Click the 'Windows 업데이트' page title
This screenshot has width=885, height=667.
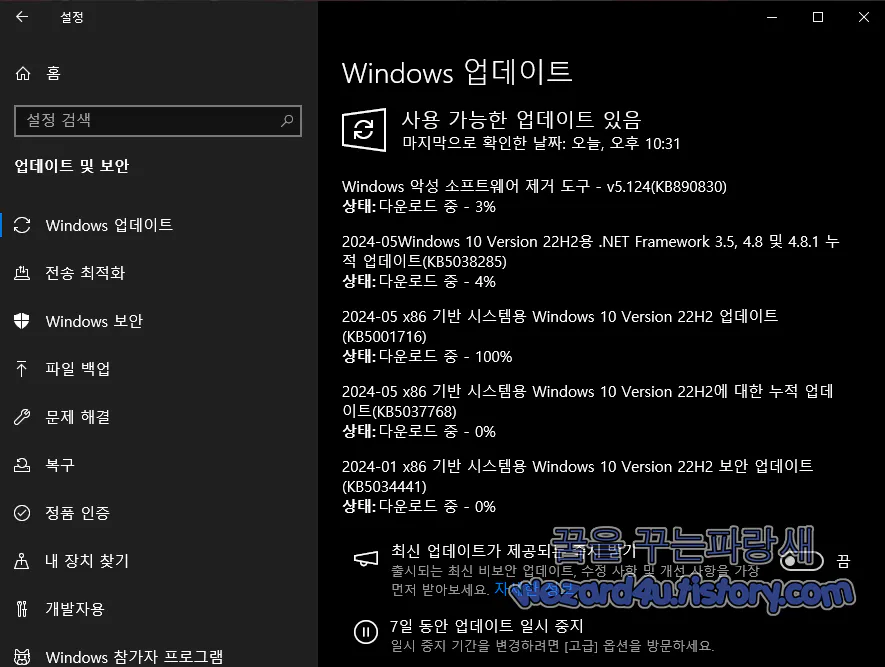coord(457,72)
